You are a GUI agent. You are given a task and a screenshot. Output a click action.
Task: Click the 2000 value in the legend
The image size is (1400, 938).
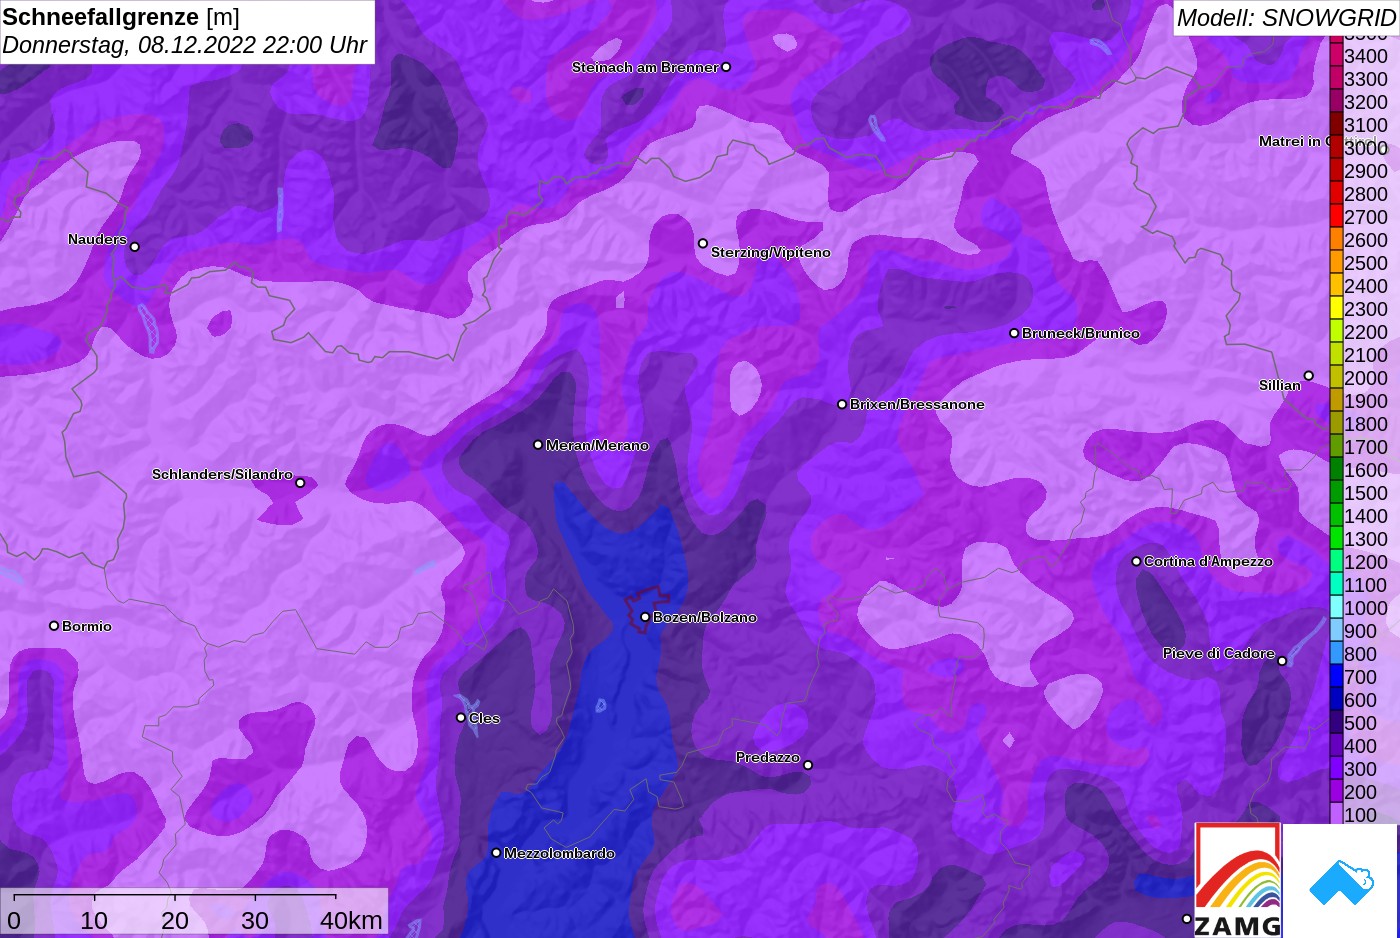(1366, 378)
